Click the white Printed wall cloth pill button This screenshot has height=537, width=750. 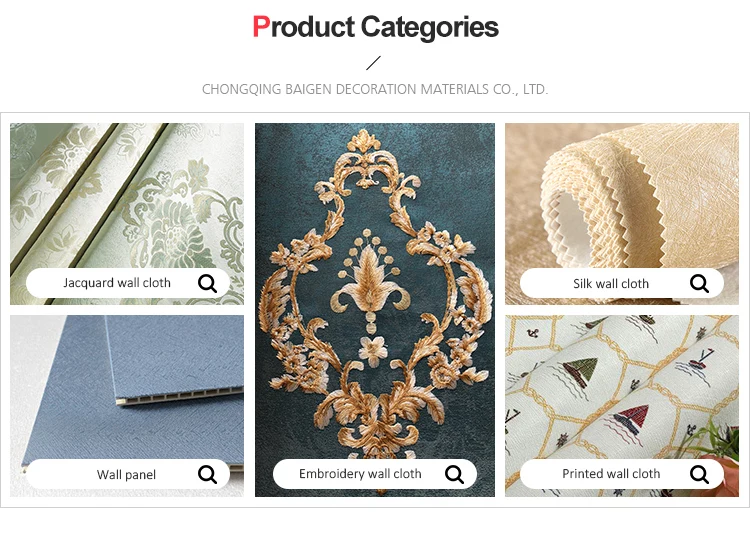pos(622,474)
